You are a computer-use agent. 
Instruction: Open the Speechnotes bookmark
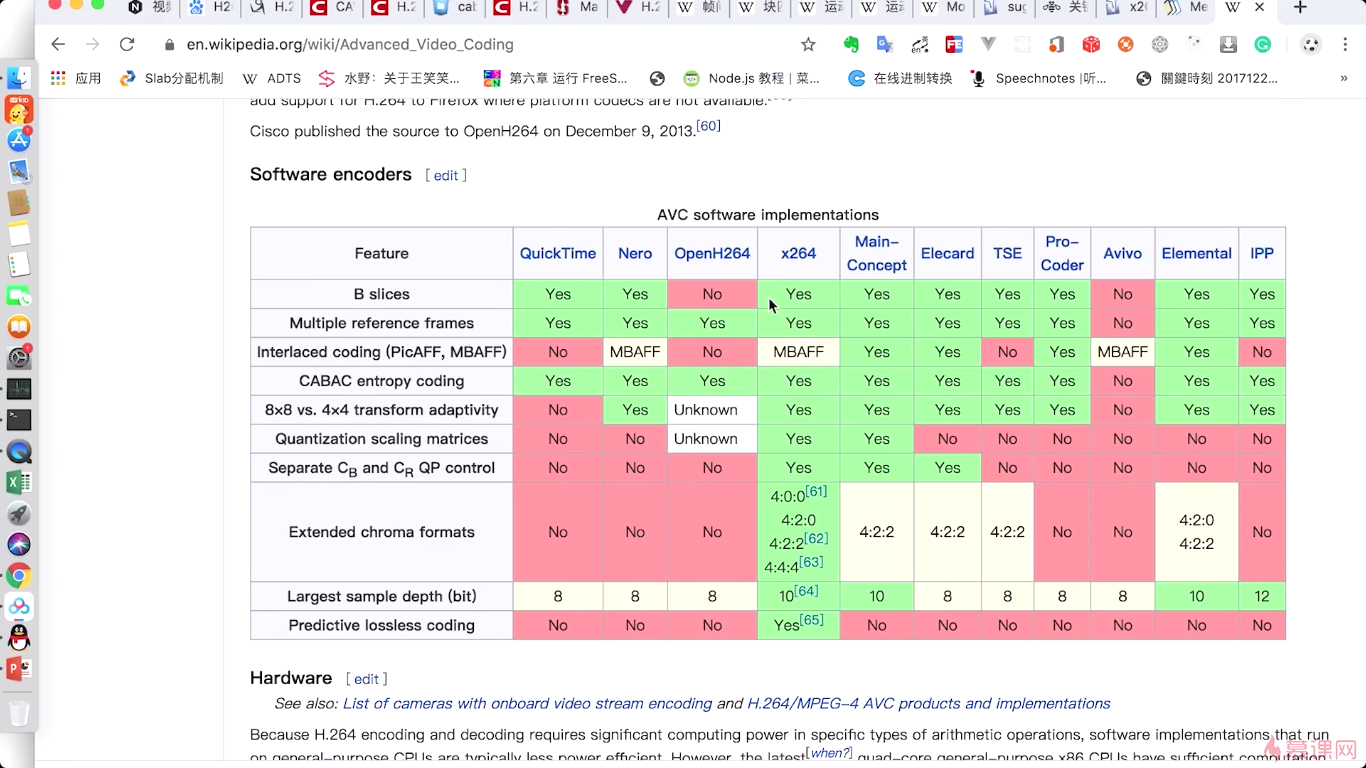(1039, 78)
